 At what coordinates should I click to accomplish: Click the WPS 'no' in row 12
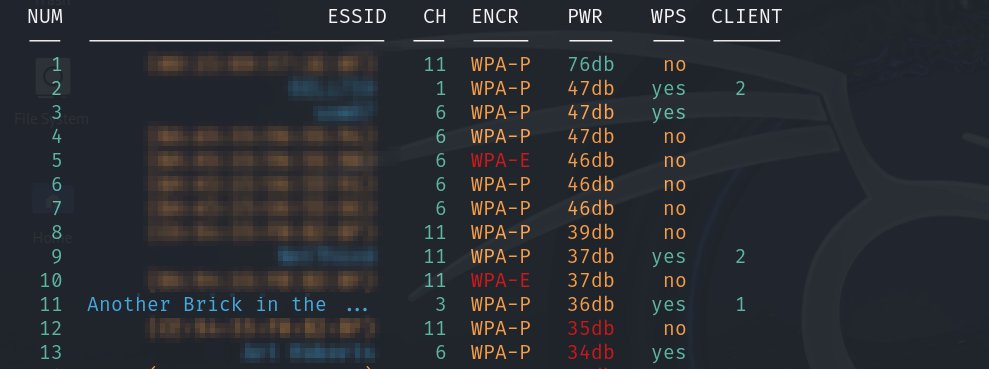pyautogui.click(x=675, y=329)
